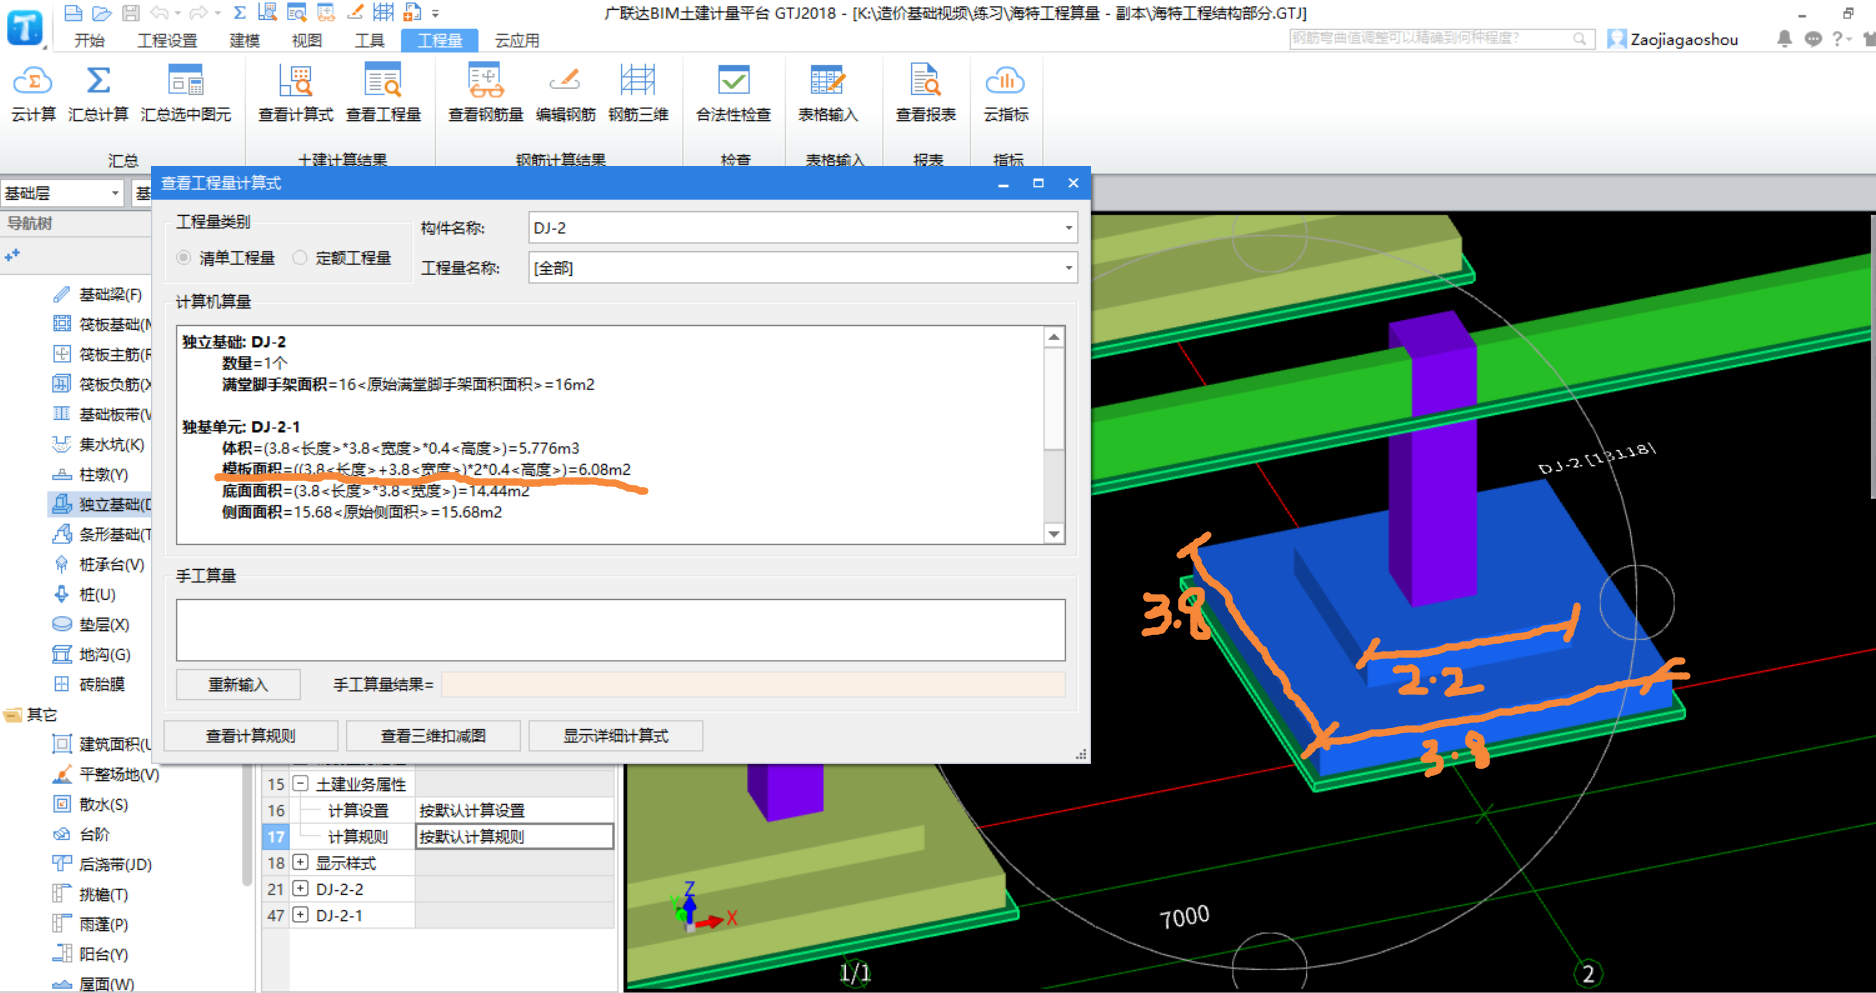Expand the DJ-2-1 property row
Image resolution: width=1876 pixels, height=993 pixels.
tap(300, 915)
